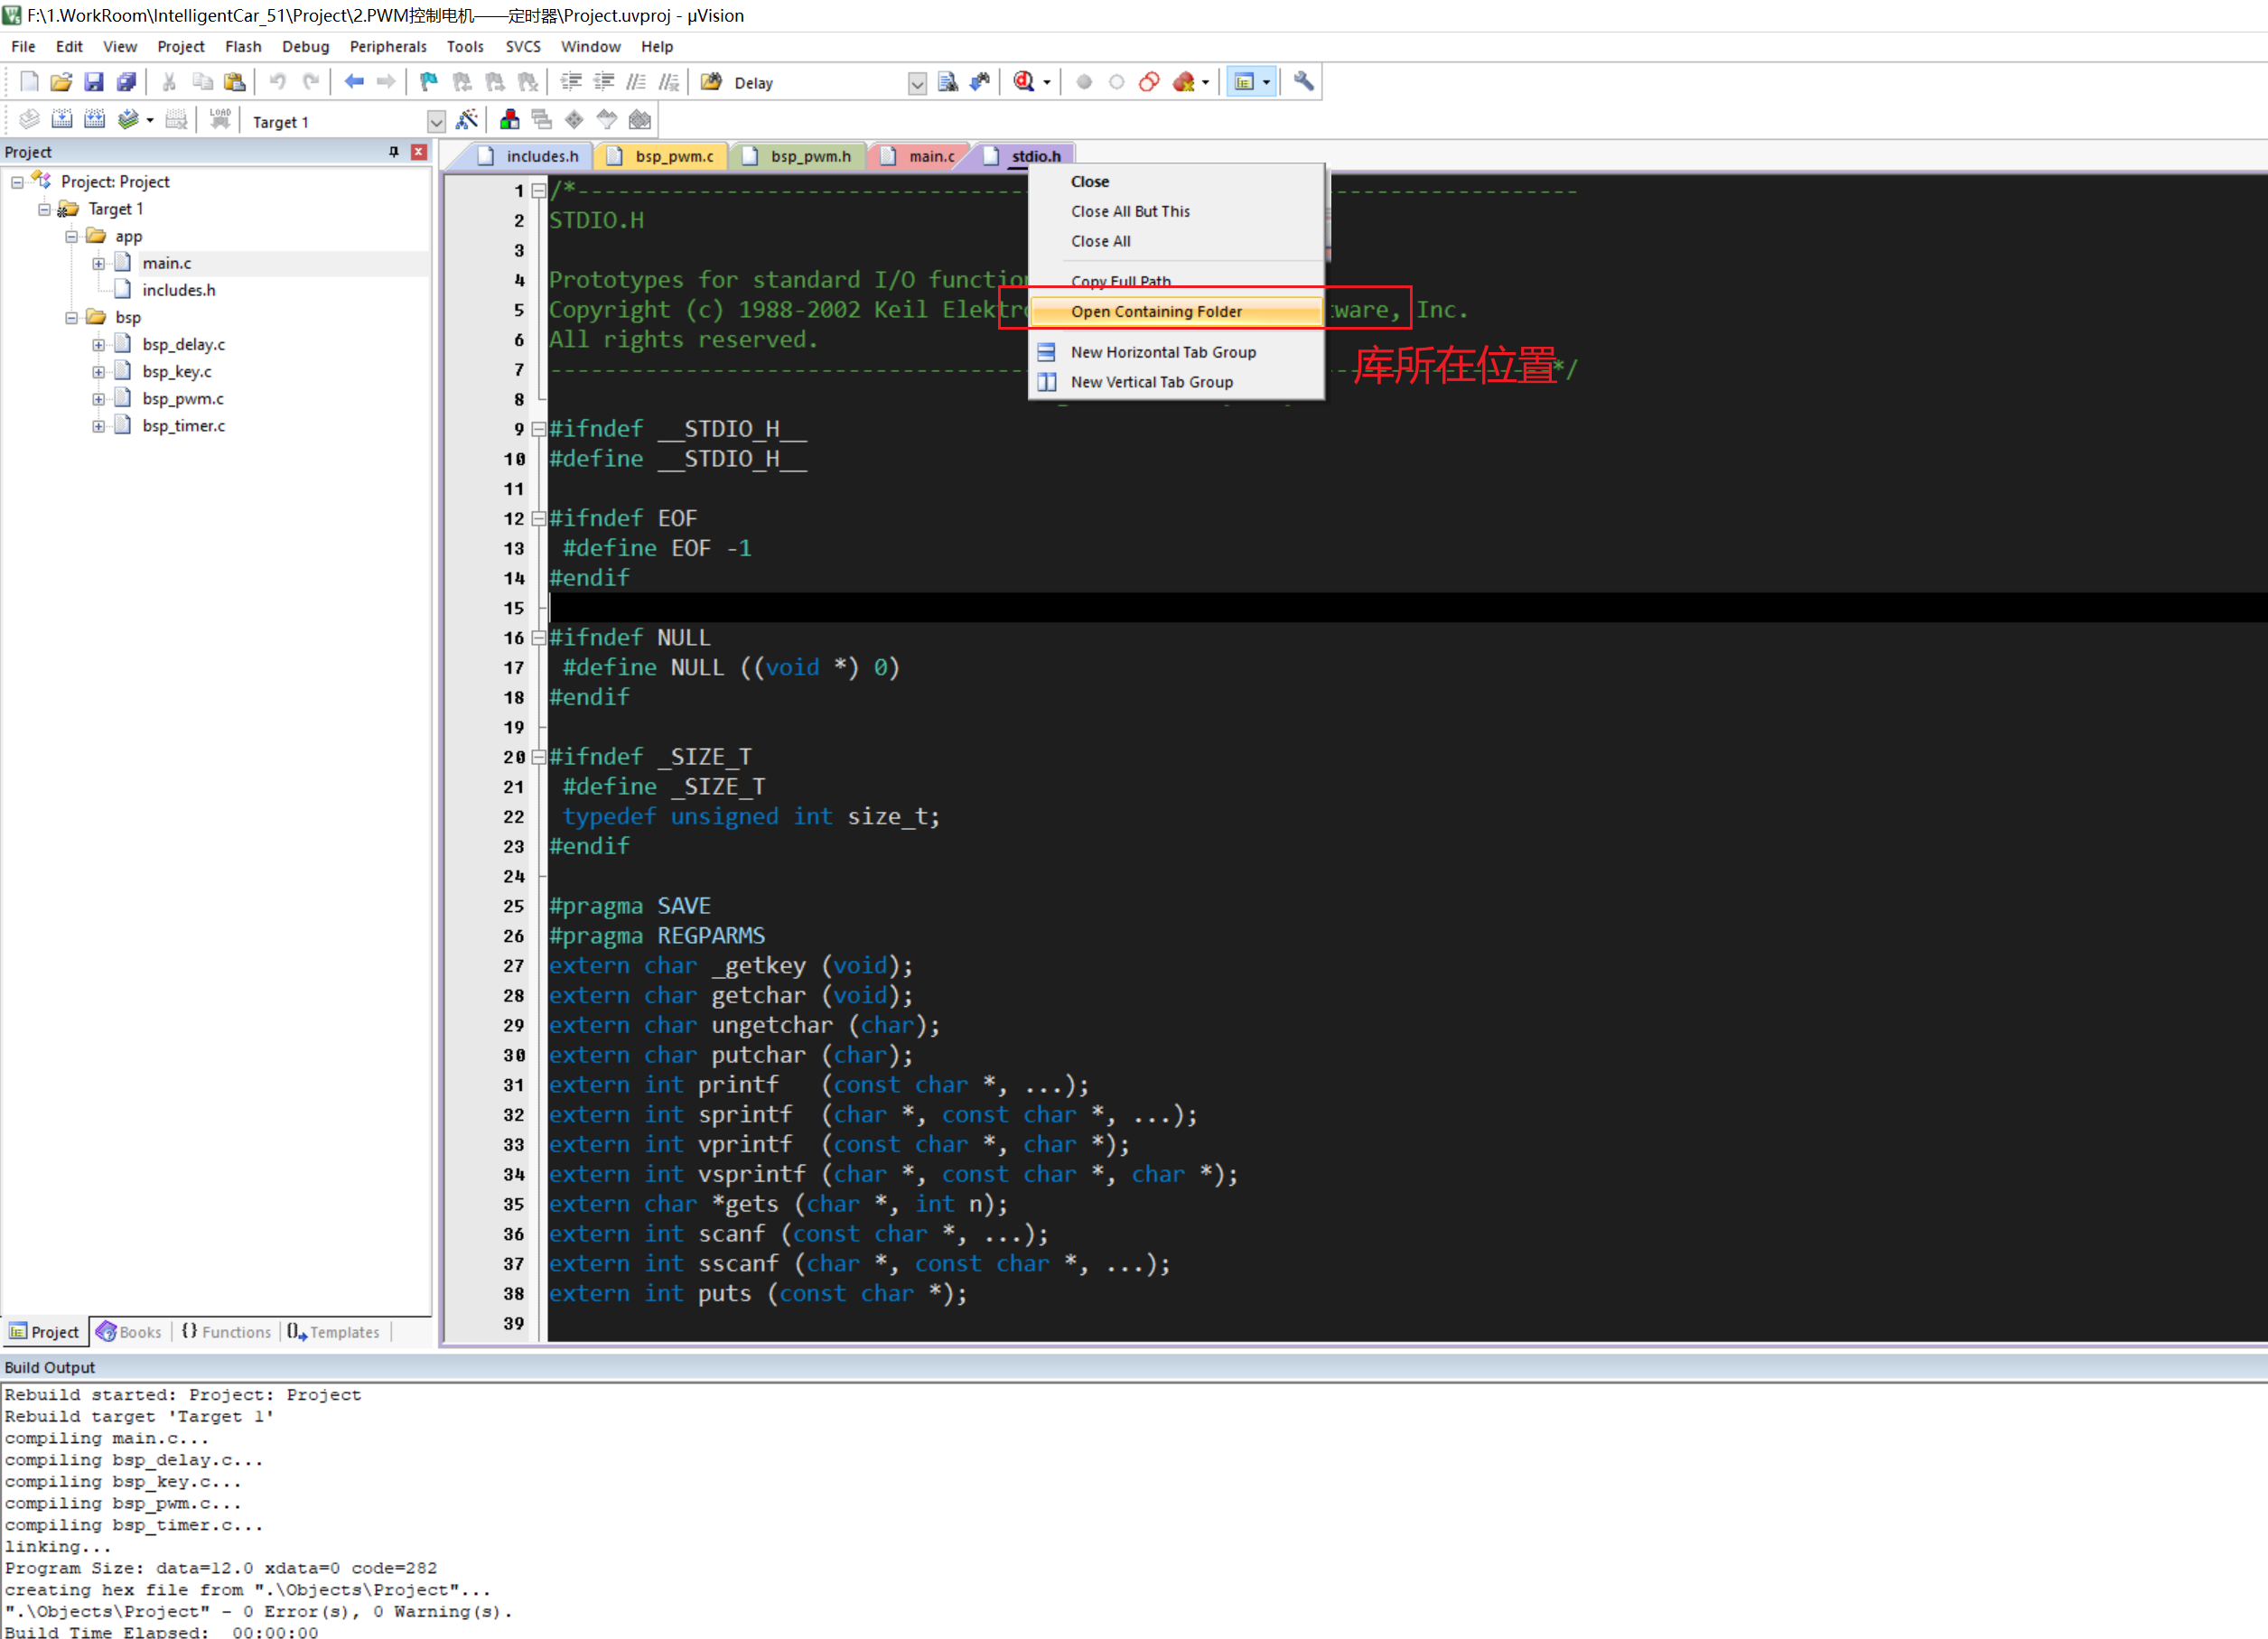Switch to the bsp_pwm.h tab

click(x=809, y=156)
